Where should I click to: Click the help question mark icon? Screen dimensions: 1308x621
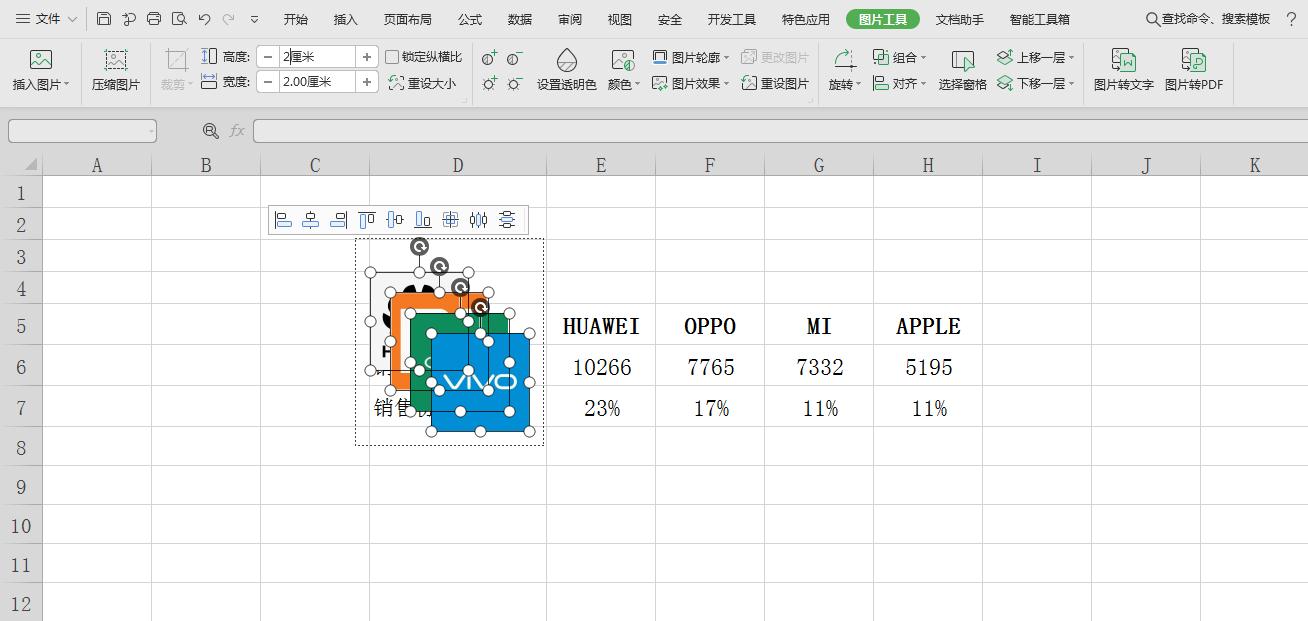point(1291,19)
